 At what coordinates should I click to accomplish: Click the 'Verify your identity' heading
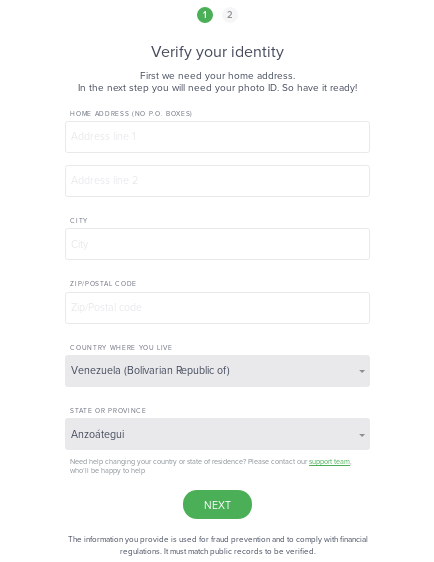click(217, 52)
